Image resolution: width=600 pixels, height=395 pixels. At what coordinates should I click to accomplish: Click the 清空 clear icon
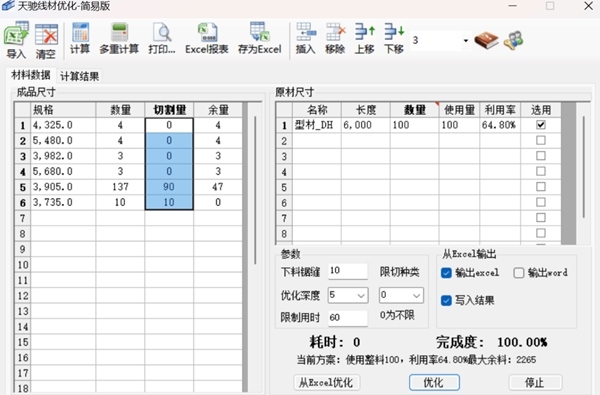click(46, 41)
